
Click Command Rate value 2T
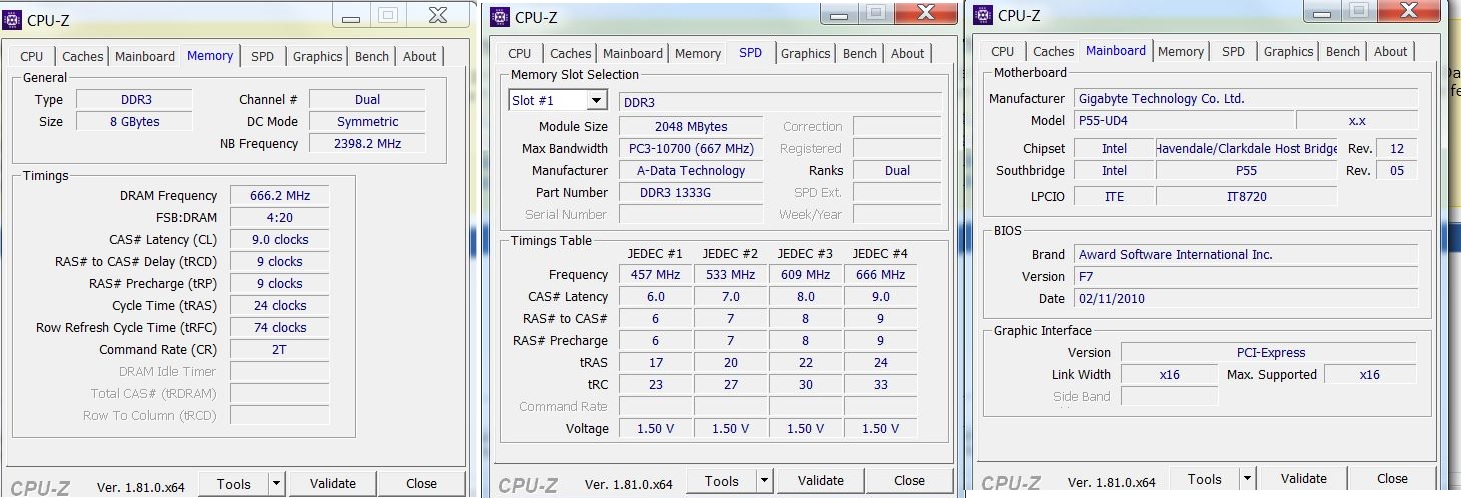tap(280, 350)
